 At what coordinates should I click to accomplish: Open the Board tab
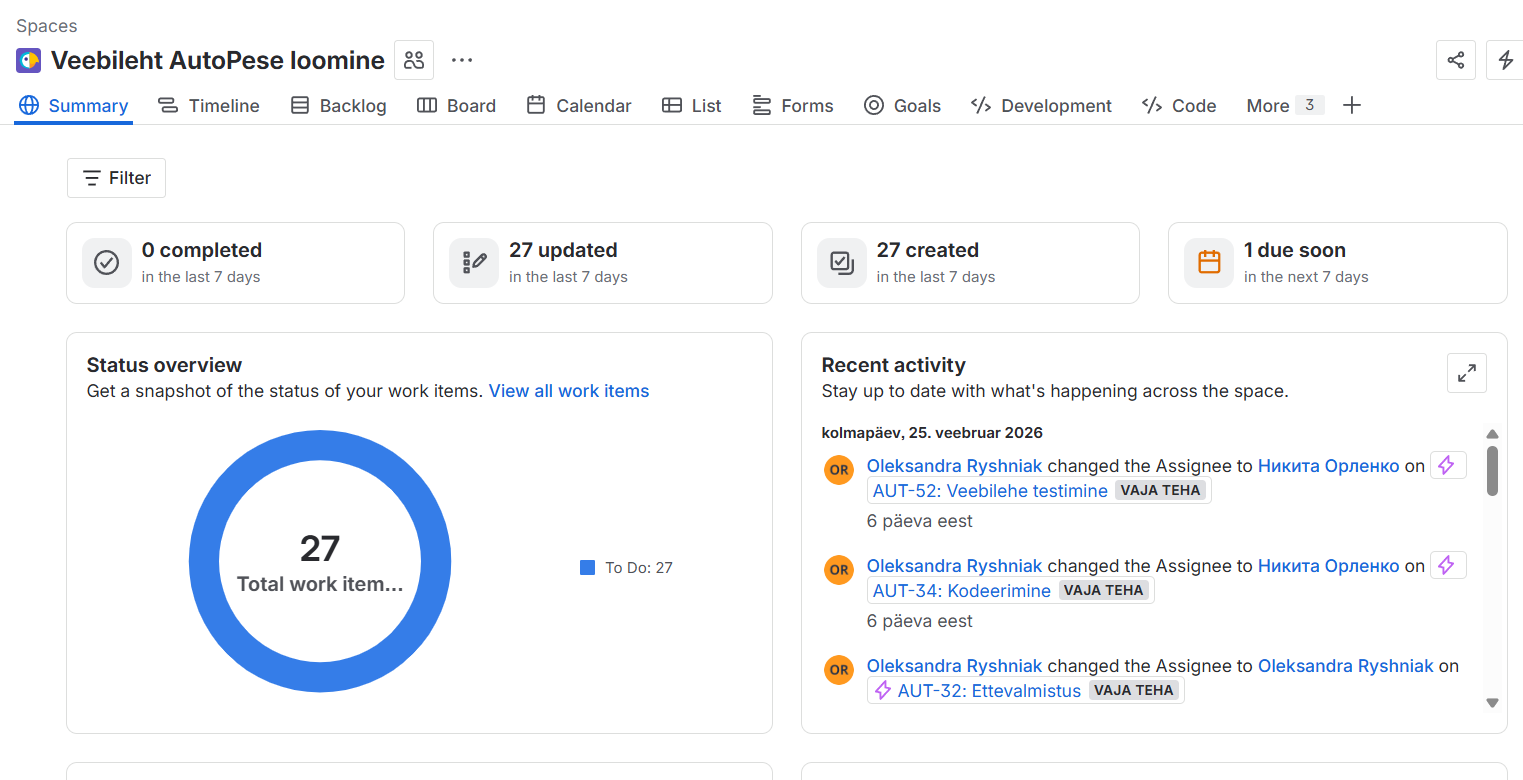tap(456, 105)
